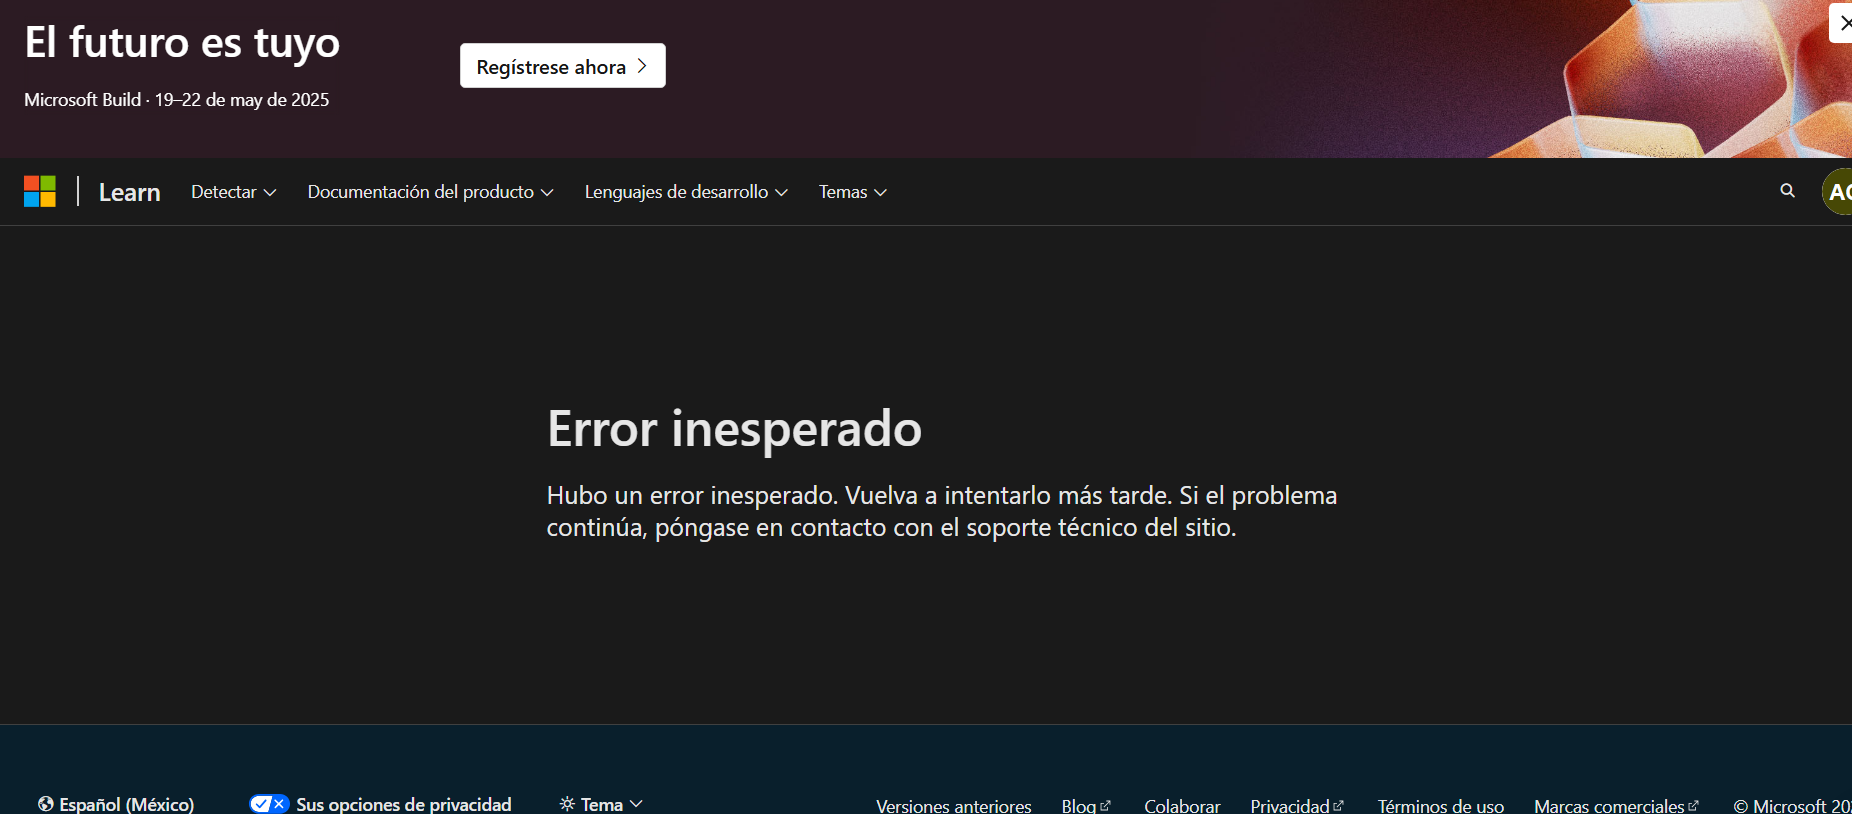Image resolution: width=1852 pixels, height=814 pixels.
Task: Click the privacy options toggle icon
Action: coord(269,804)
